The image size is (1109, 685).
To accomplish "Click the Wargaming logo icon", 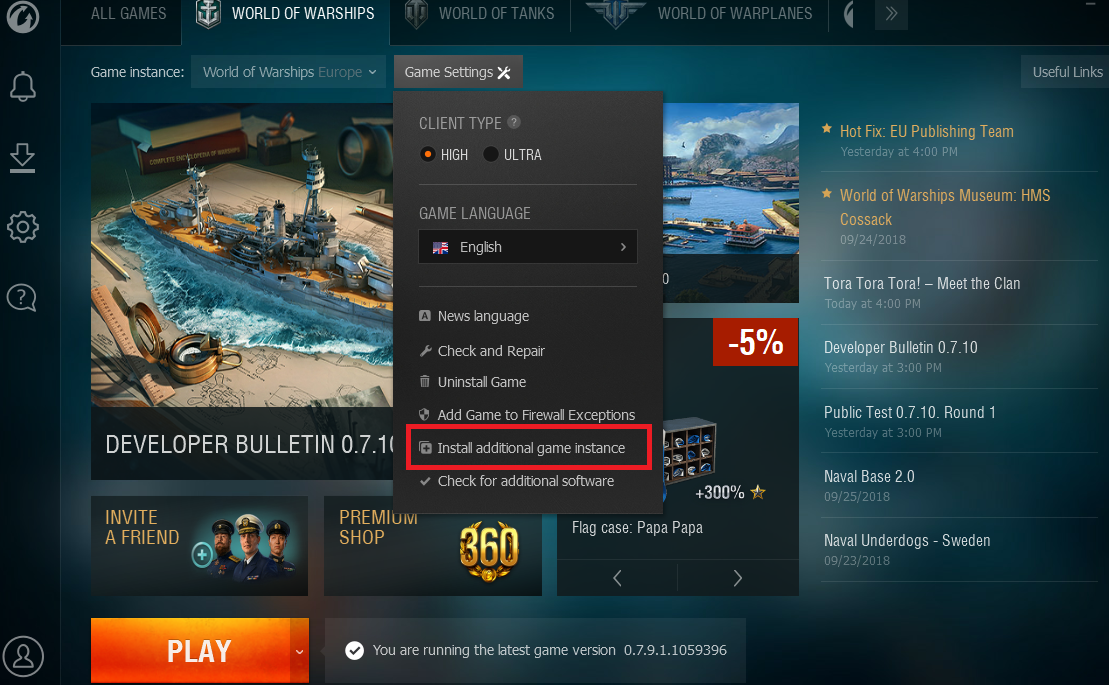I will pos(23,16).
